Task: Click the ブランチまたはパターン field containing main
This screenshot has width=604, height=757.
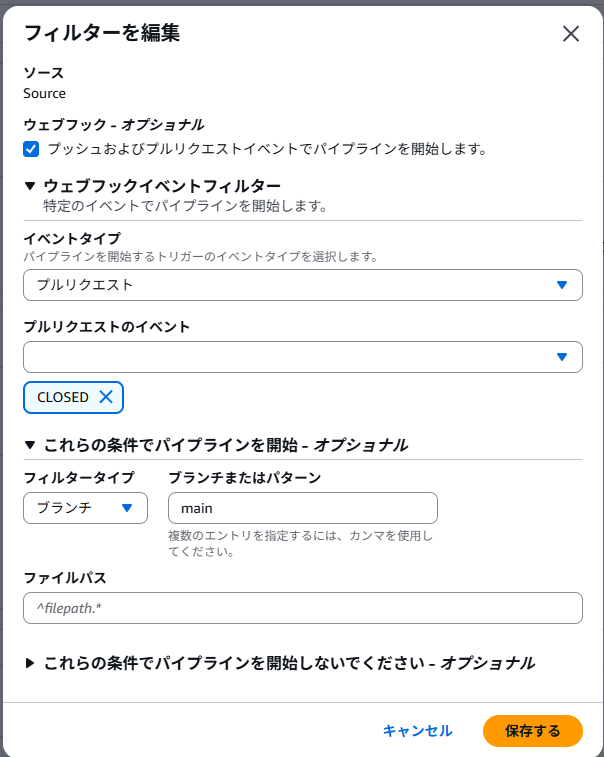Action: tap(302, 508)
